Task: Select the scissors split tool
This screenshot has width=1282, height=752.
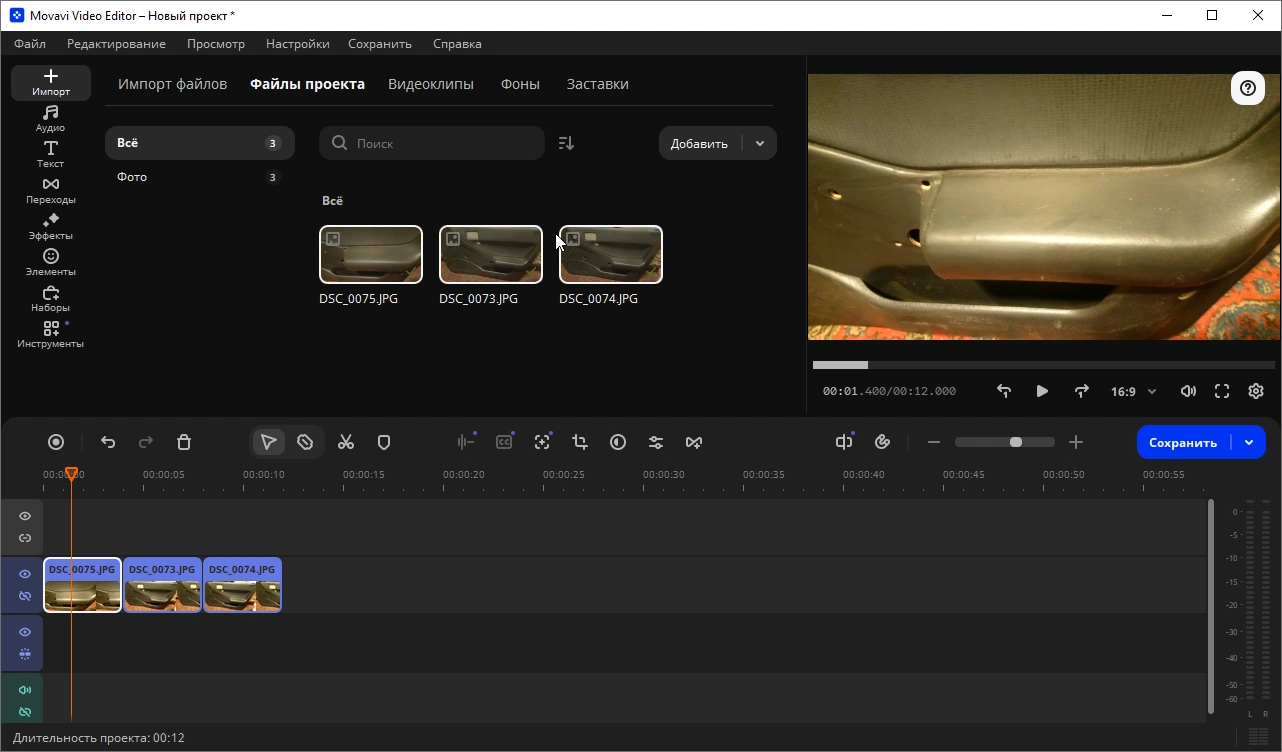Action: pos(346,442)
